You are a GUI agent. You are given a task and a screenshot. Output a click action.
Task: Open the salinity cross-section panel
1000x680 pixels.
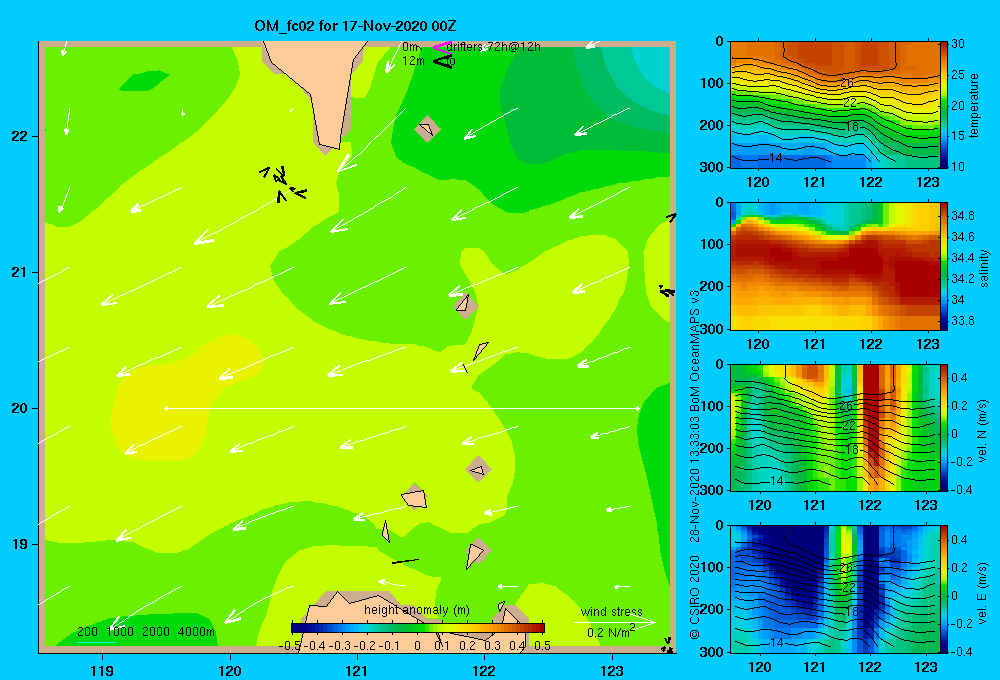[834, 266]
